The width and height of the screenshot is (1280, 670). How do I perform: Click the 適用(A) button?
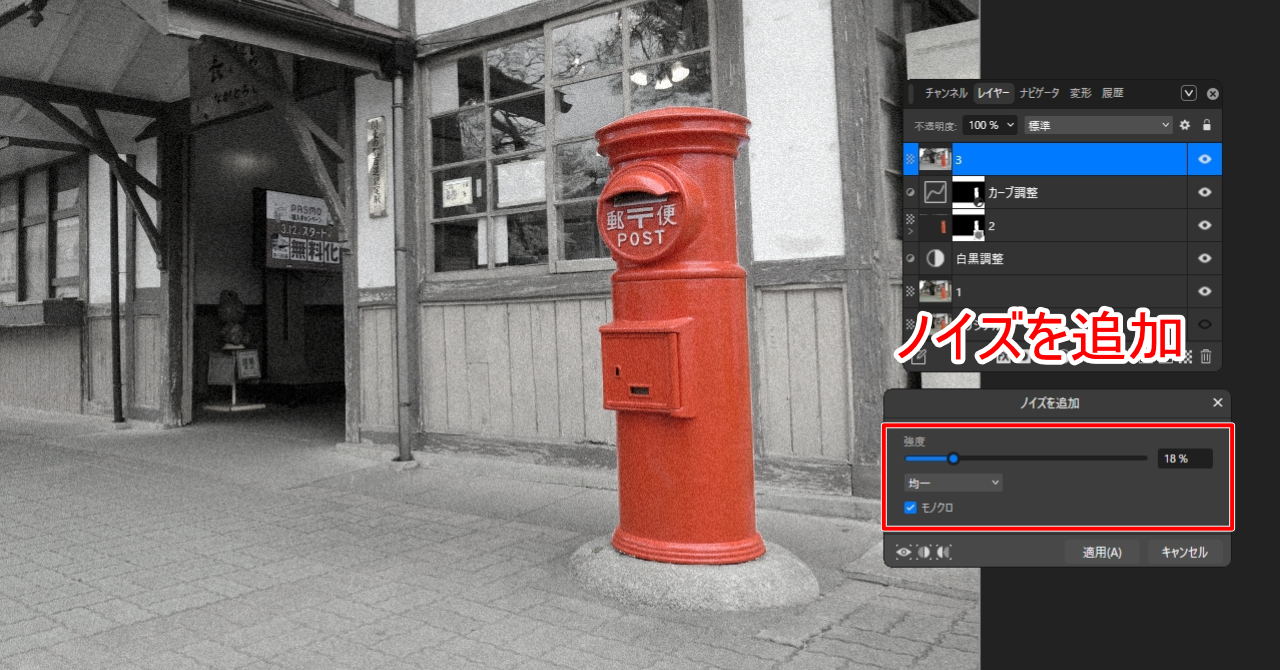[x=1102, y=552]
